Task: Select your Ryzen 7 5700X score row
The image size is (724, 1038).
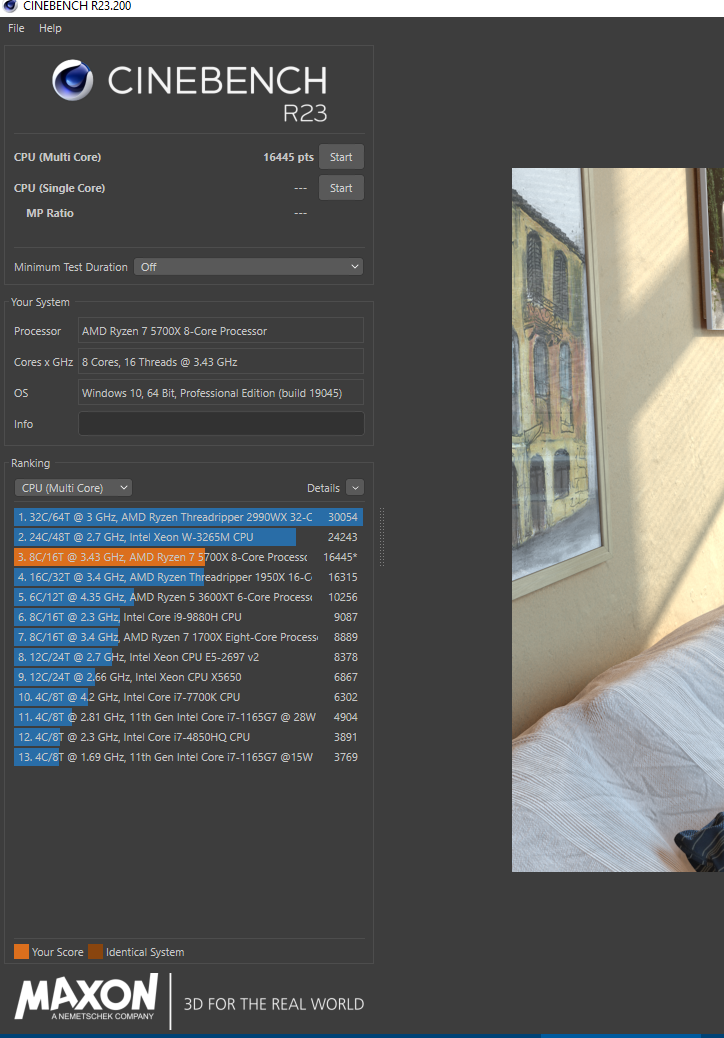Action: point(188,557)
